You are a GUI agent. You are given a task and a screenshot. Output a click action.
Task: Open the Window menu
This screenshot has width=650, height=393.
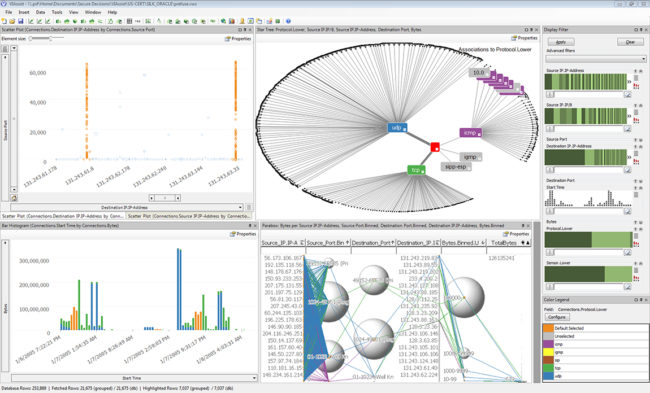point(93,12)
